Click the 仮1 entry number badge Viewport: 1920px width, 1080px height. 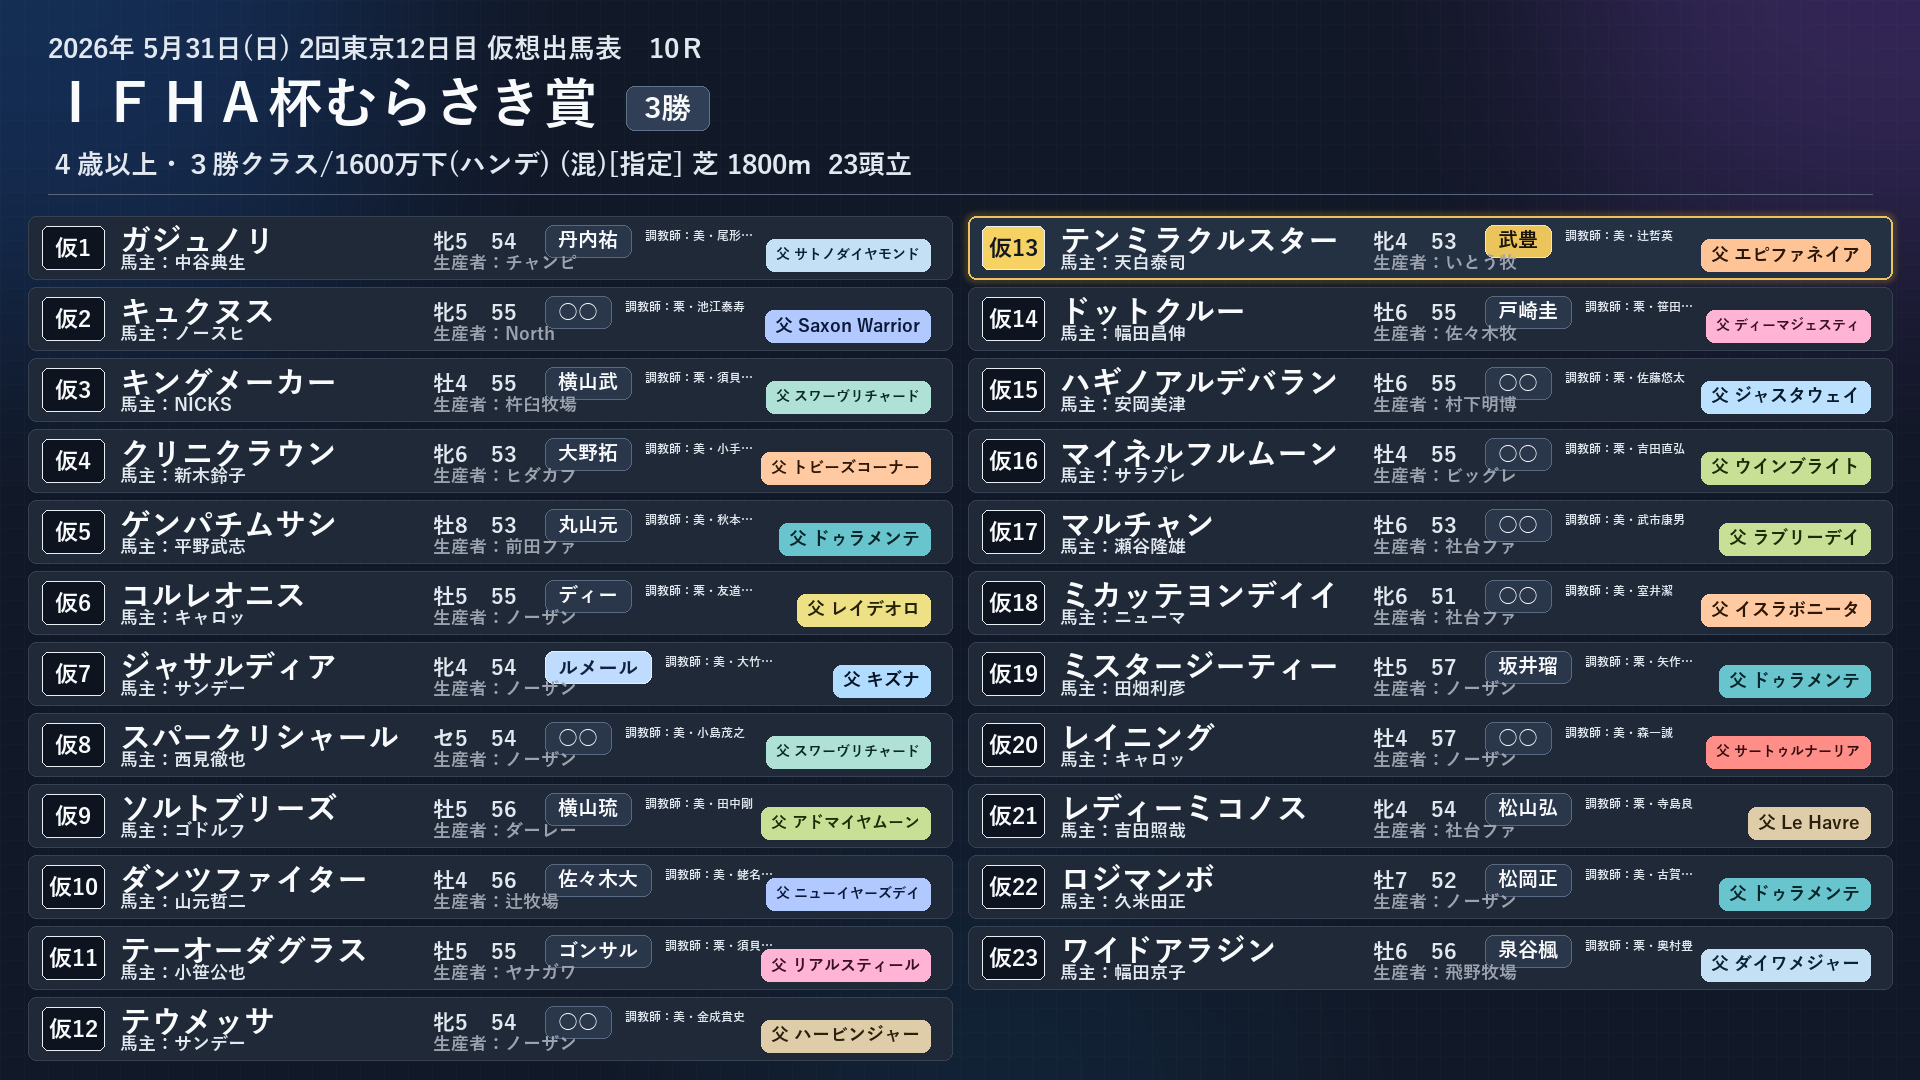(73, 248)
